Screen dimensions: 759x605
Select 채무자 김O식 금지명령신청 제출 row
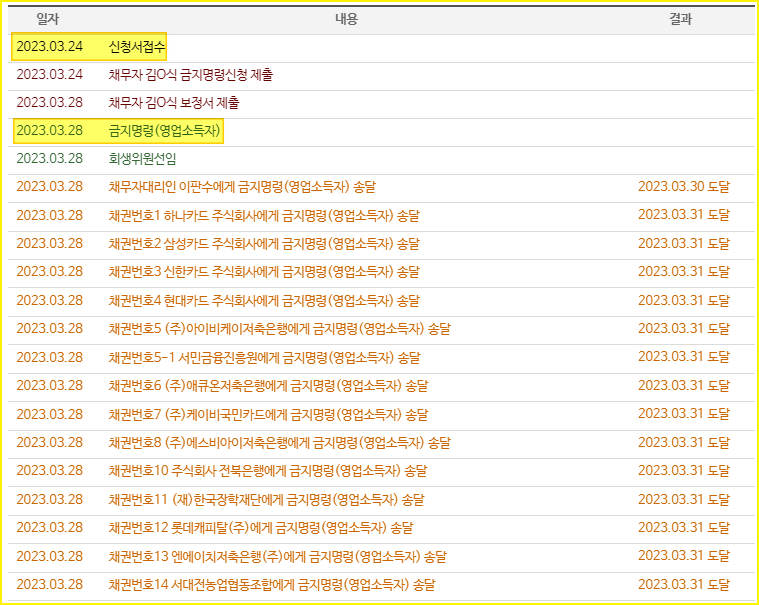click(x=381, y=75)
